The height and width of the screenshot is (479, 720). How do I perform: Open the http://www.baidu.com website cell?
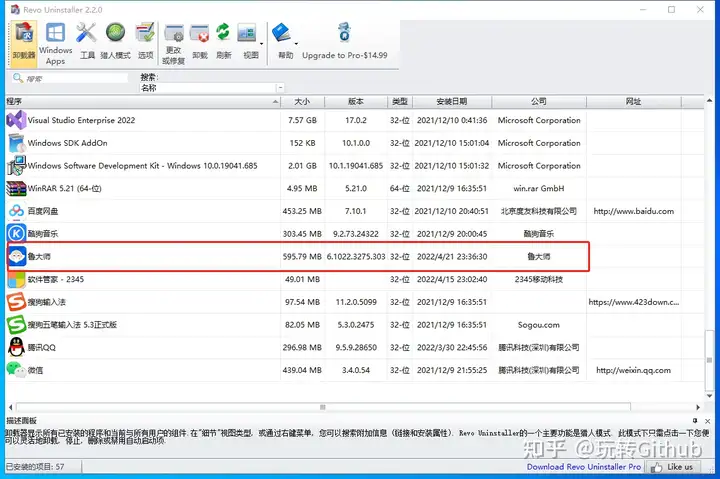(x=634, y=211)
